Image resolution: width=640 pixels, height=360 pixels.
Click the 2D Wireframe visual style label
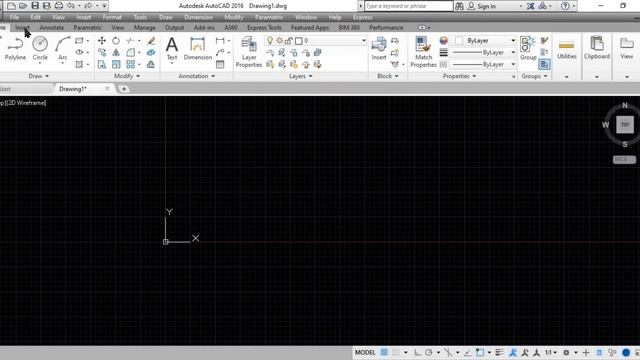[27, 103]
